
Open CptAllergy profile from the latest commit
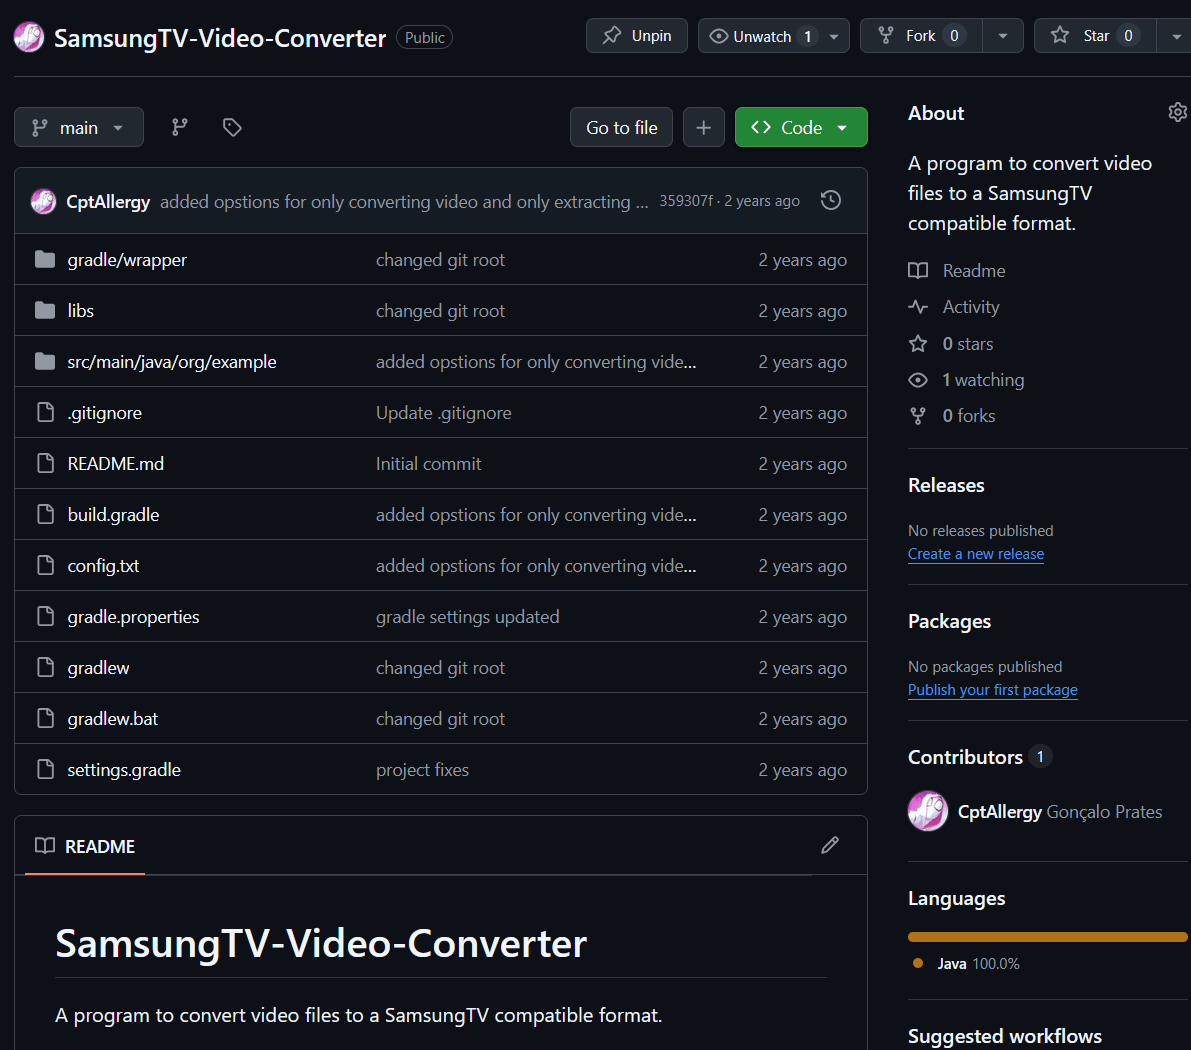click(108, 201)
